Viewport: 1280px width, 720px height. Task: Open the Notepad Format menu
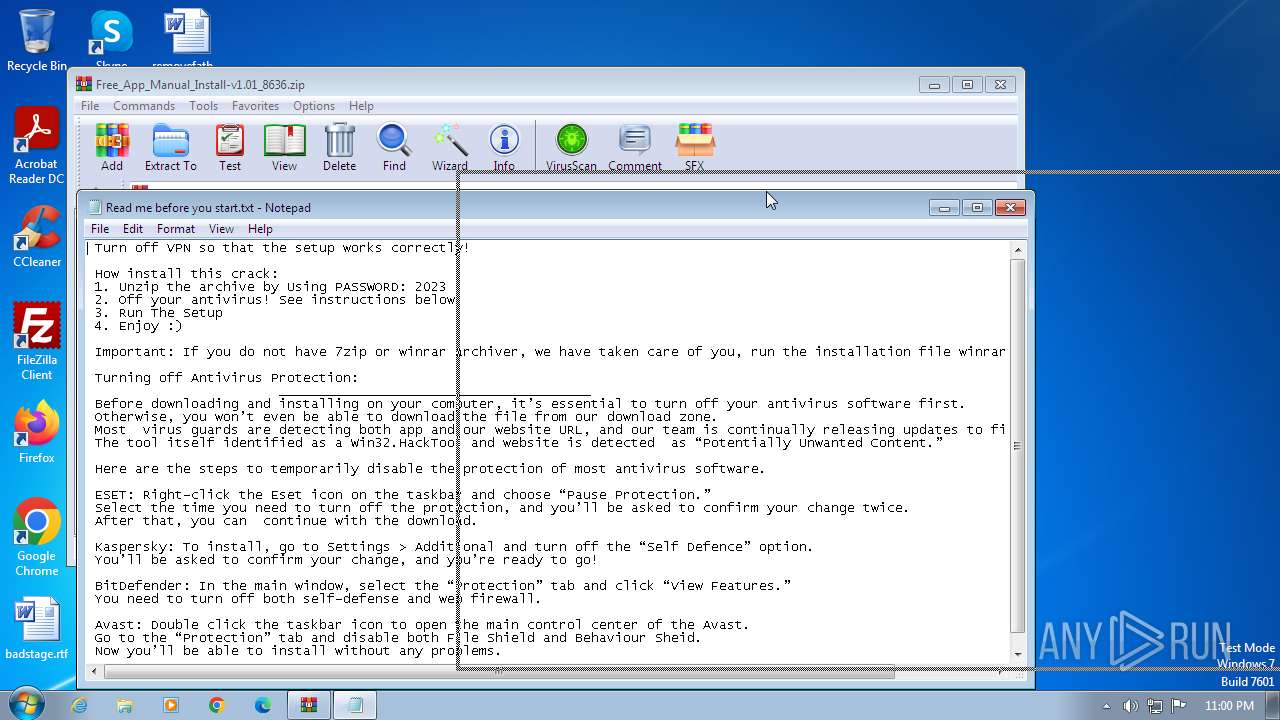(176, 229)
